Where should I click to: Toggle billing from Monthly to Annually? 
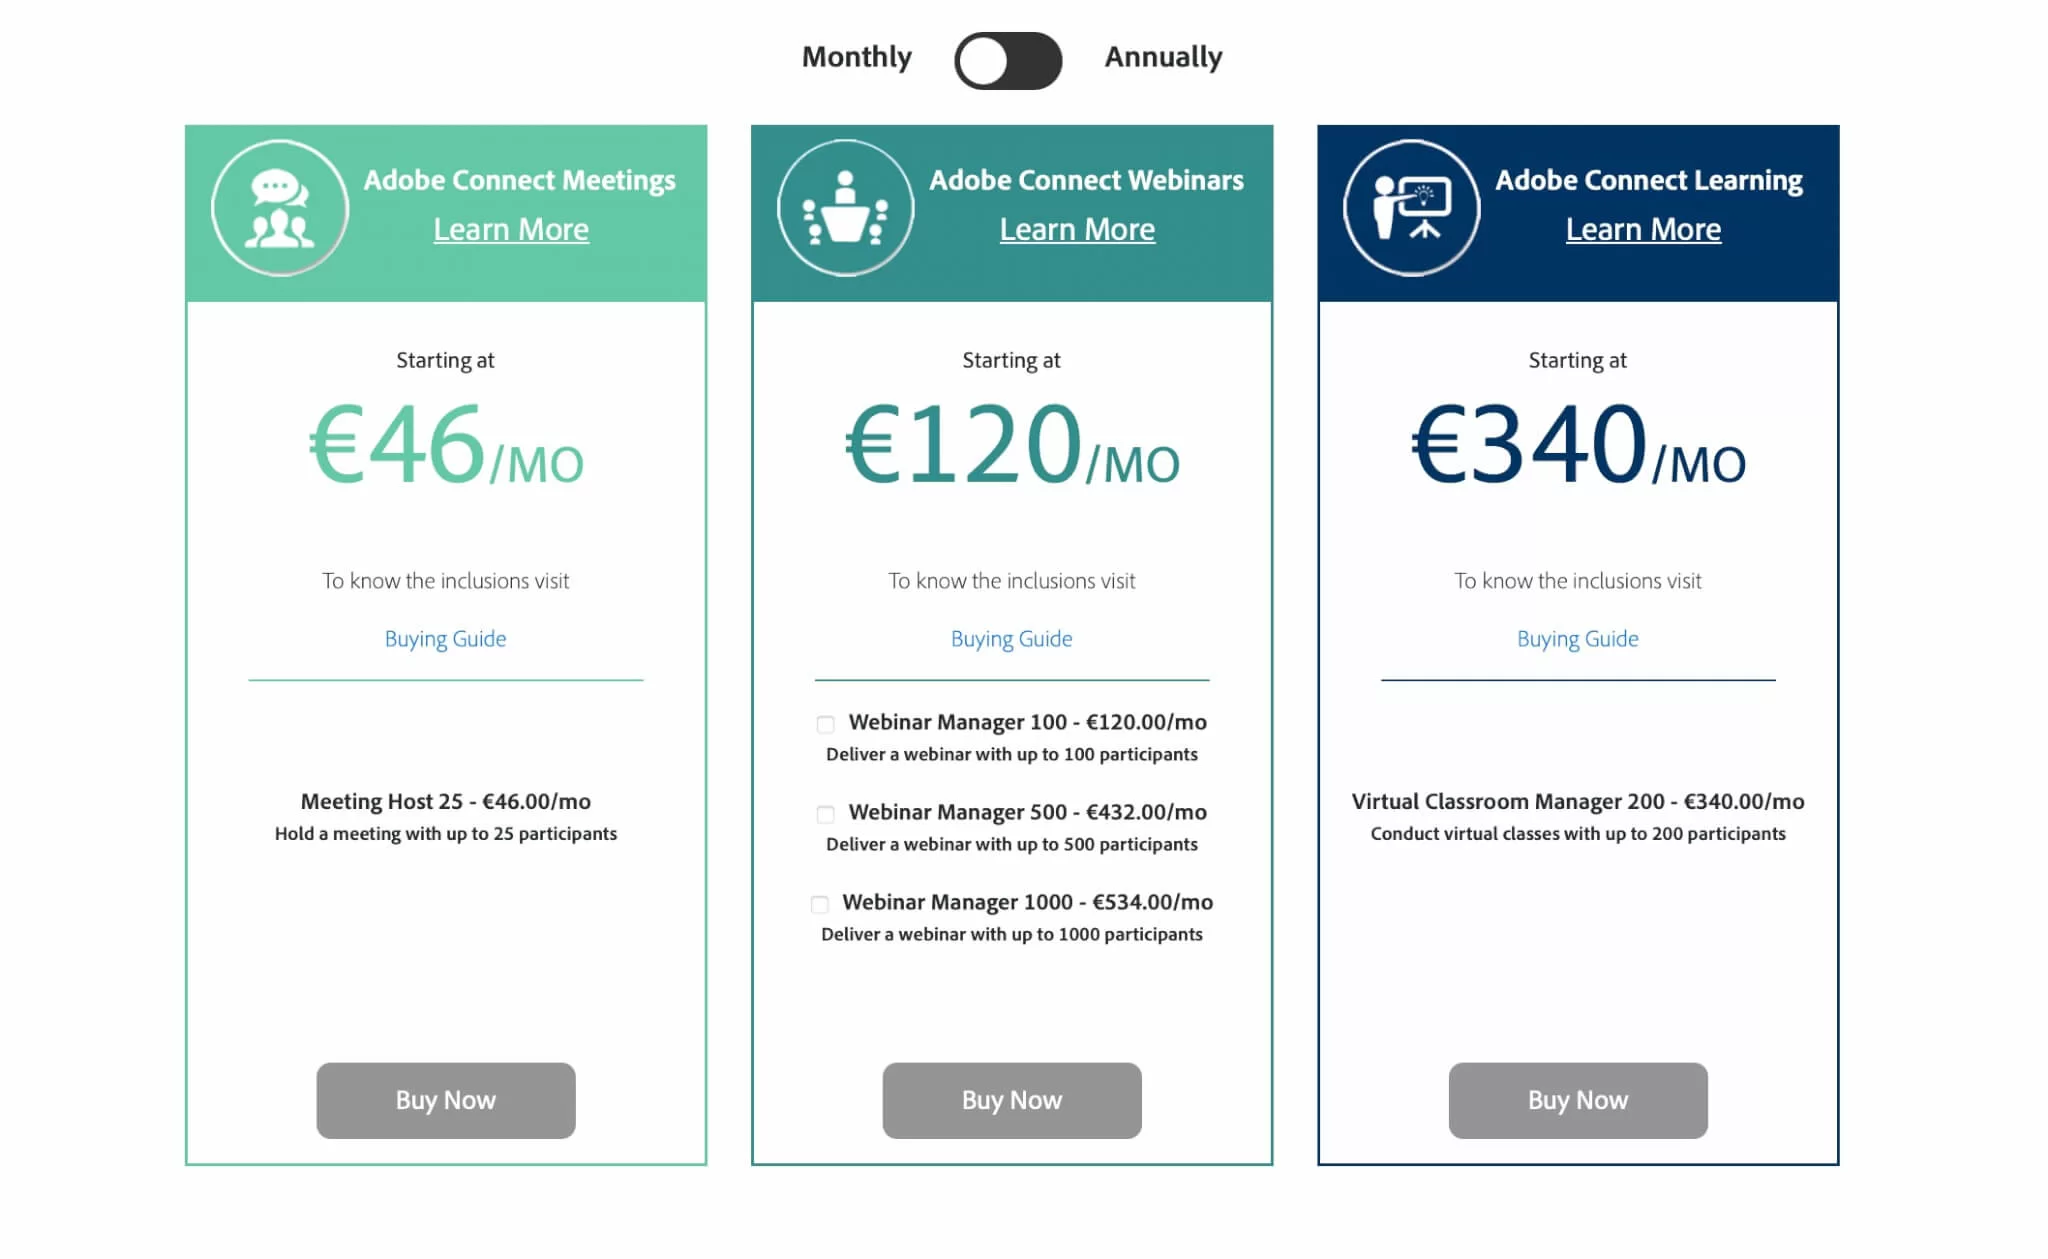click(x=1007, y=60)
